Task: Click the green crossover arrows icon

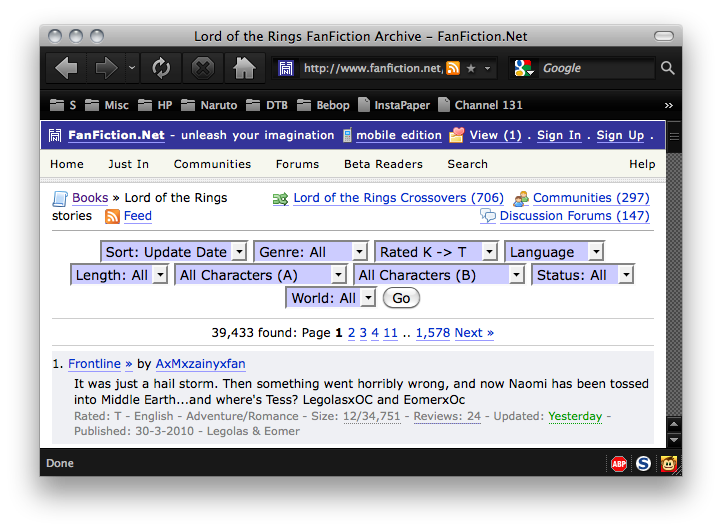Action: pyautogui.click(x=280, y=198)
